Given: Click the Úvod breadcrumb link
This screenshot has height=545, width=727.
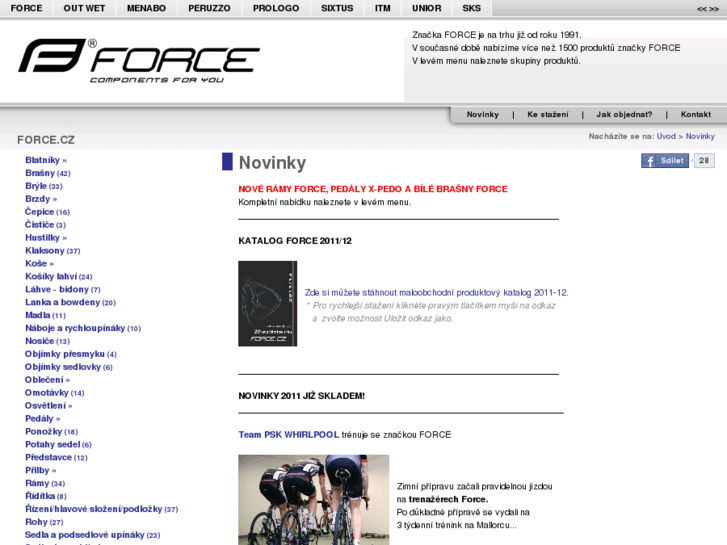Looking at the screenshot, I should pyautogui.click(x=666, y=136).
